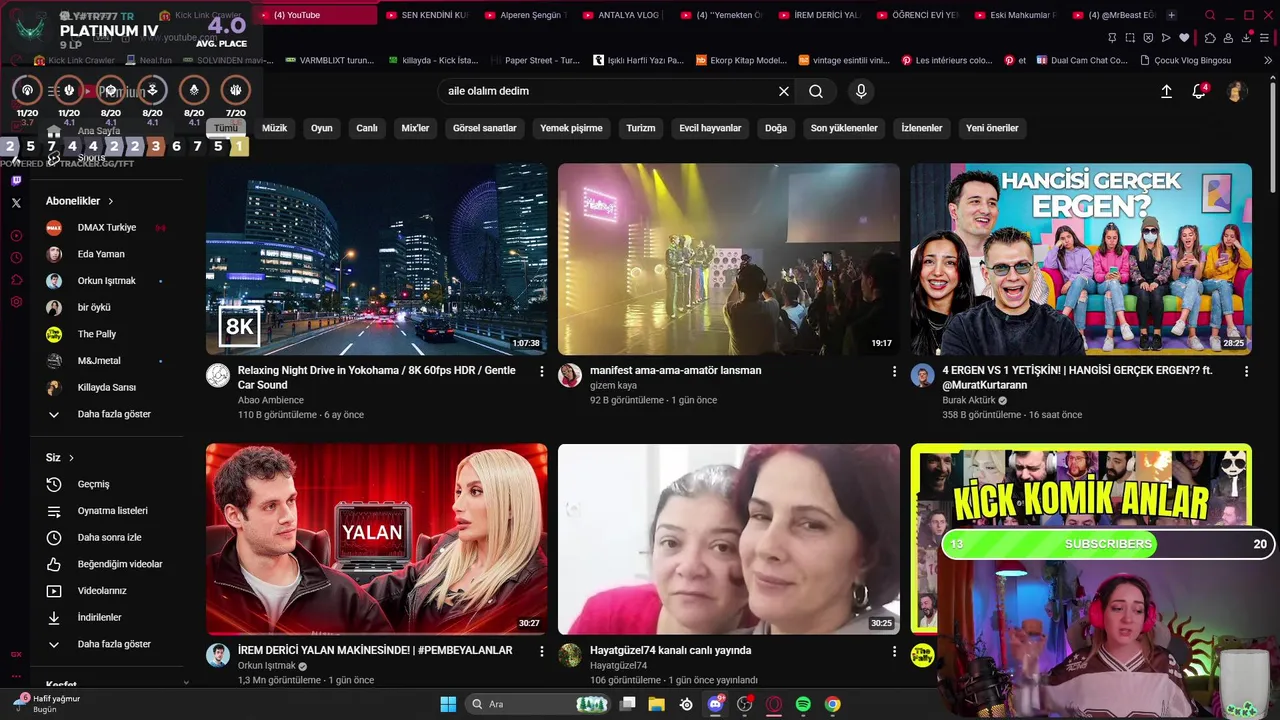Open the Hafif yağmur weather widget
Image resolution: width=1280 pixels, height=720 pixels.
[x=47, y=704]
